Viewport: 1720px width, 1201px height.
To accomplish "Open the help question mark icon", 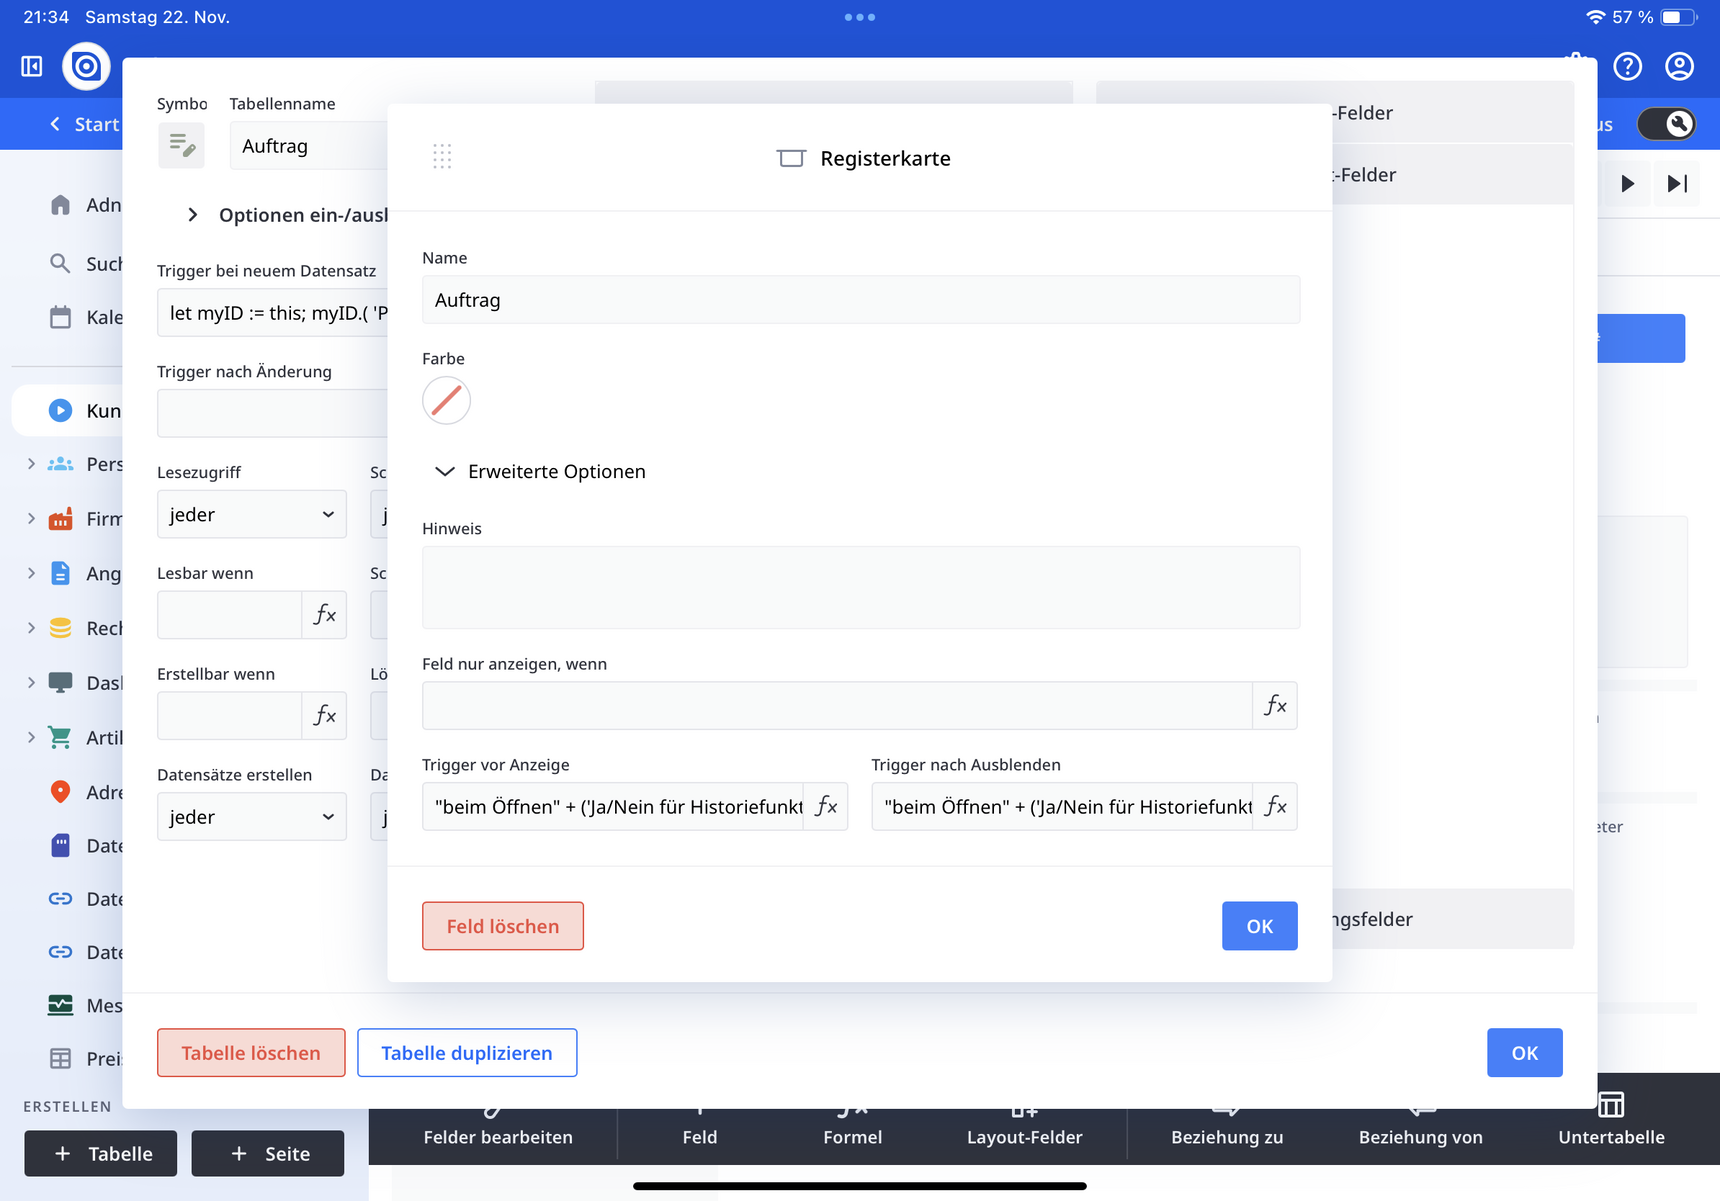I will (1628, 66).
